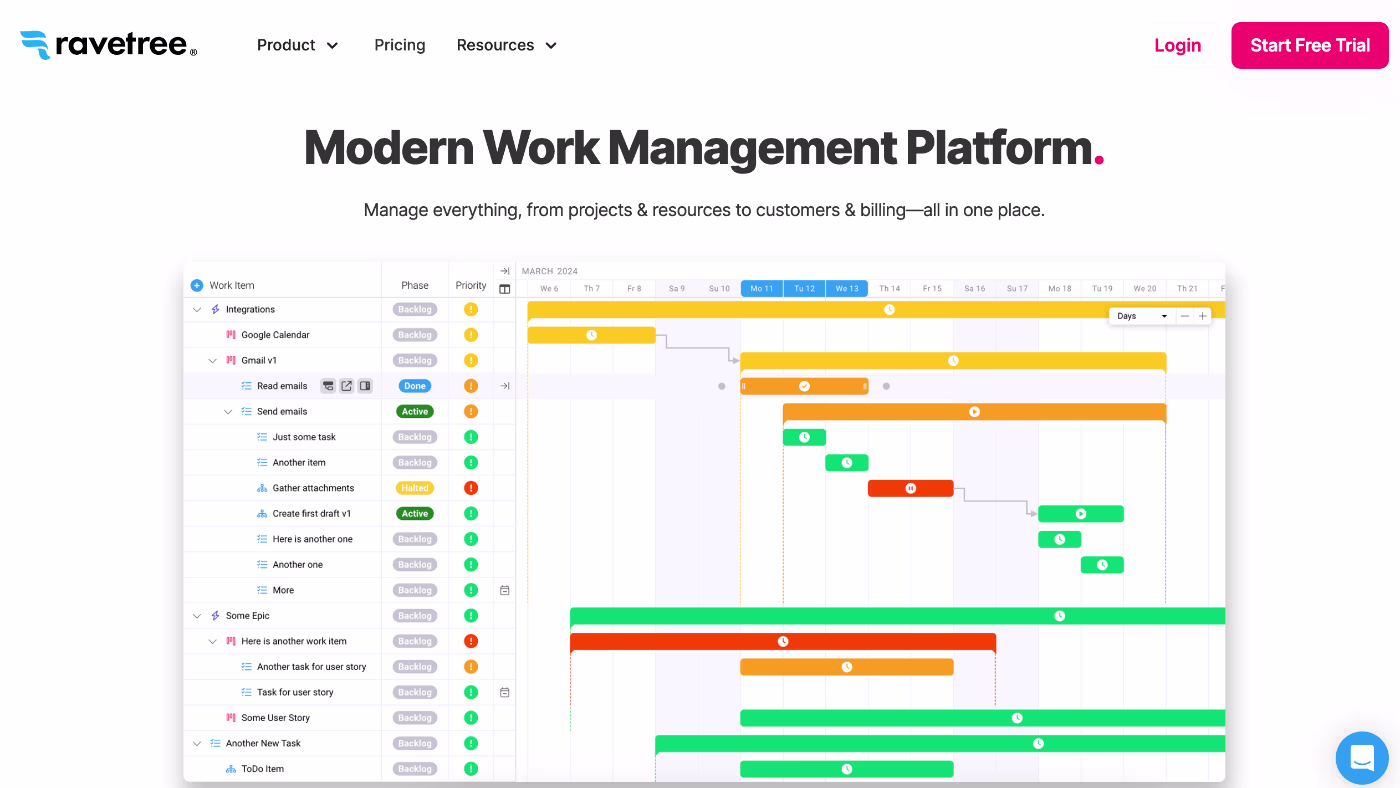Screen dimensions: 1400x788
Task: Click the Login link
Action: point(1177,45)
